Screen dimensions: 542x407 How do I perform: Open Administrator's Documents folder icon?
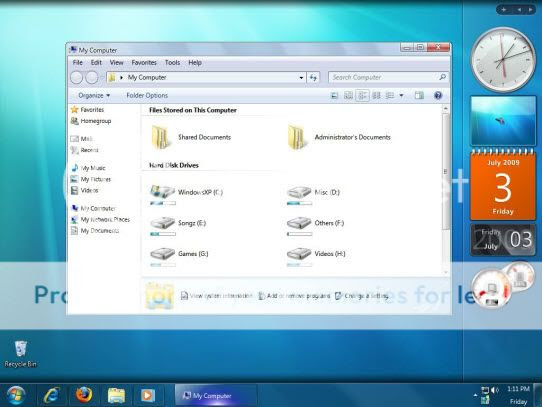coord(297,137)
